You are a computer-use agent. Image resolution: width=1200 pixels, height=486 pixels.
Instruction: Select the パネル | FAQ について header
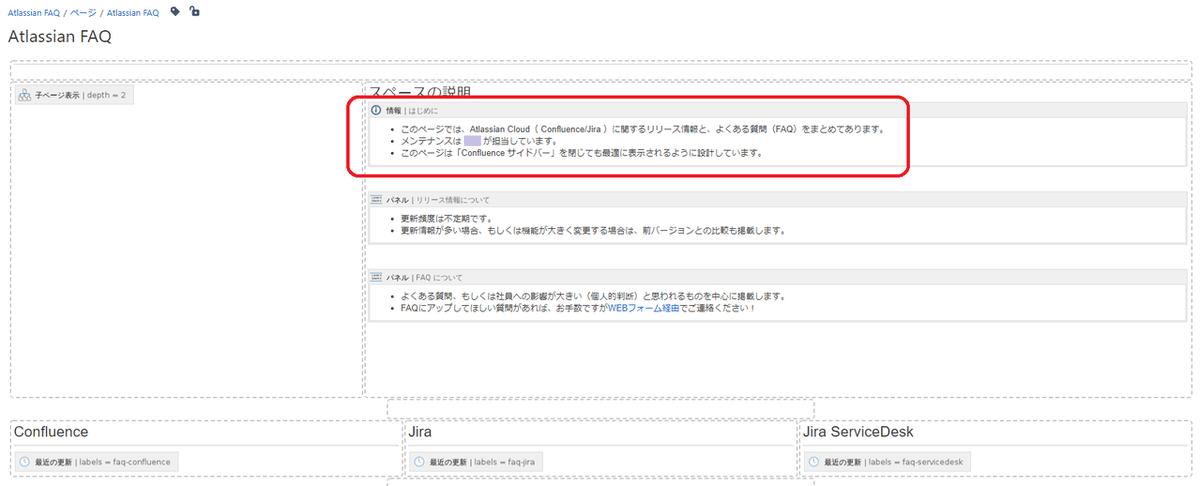(777, 277)
